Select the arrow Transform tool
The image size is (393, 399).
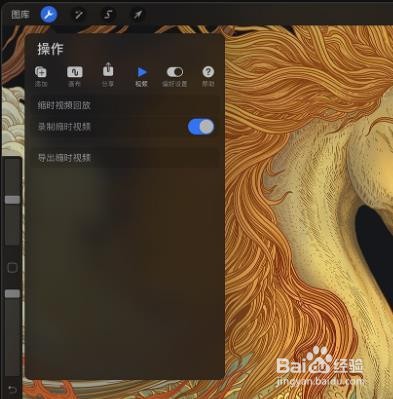(x=137, y=15)
